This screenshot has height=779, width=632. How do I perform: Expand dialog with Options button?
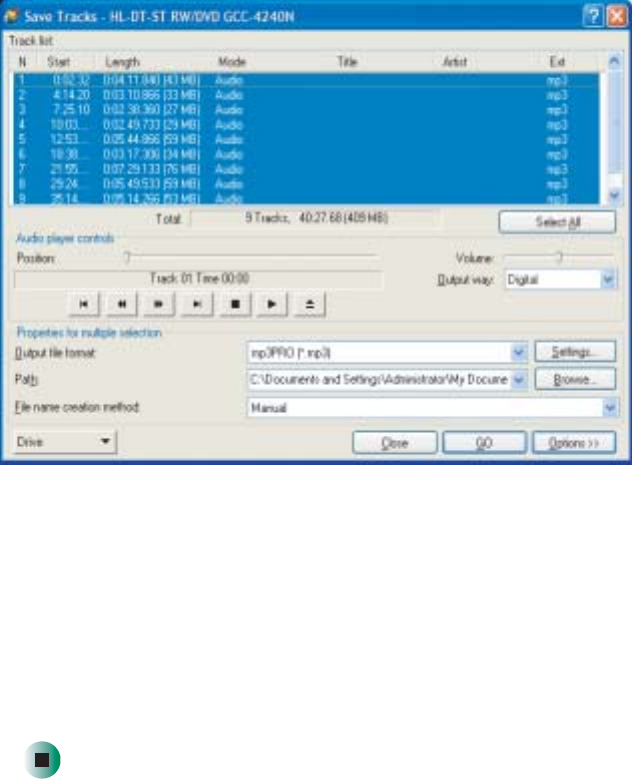tap(574, 443)
